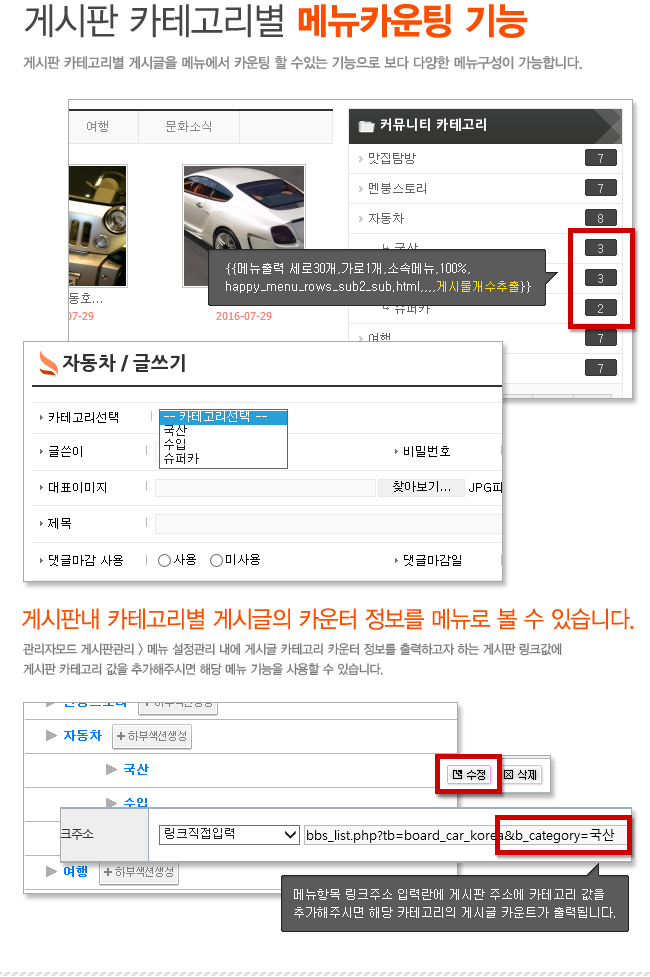
Task: Click the folder icon beside 커뮤니티 카테고리
Action: (x=366, y=126)
